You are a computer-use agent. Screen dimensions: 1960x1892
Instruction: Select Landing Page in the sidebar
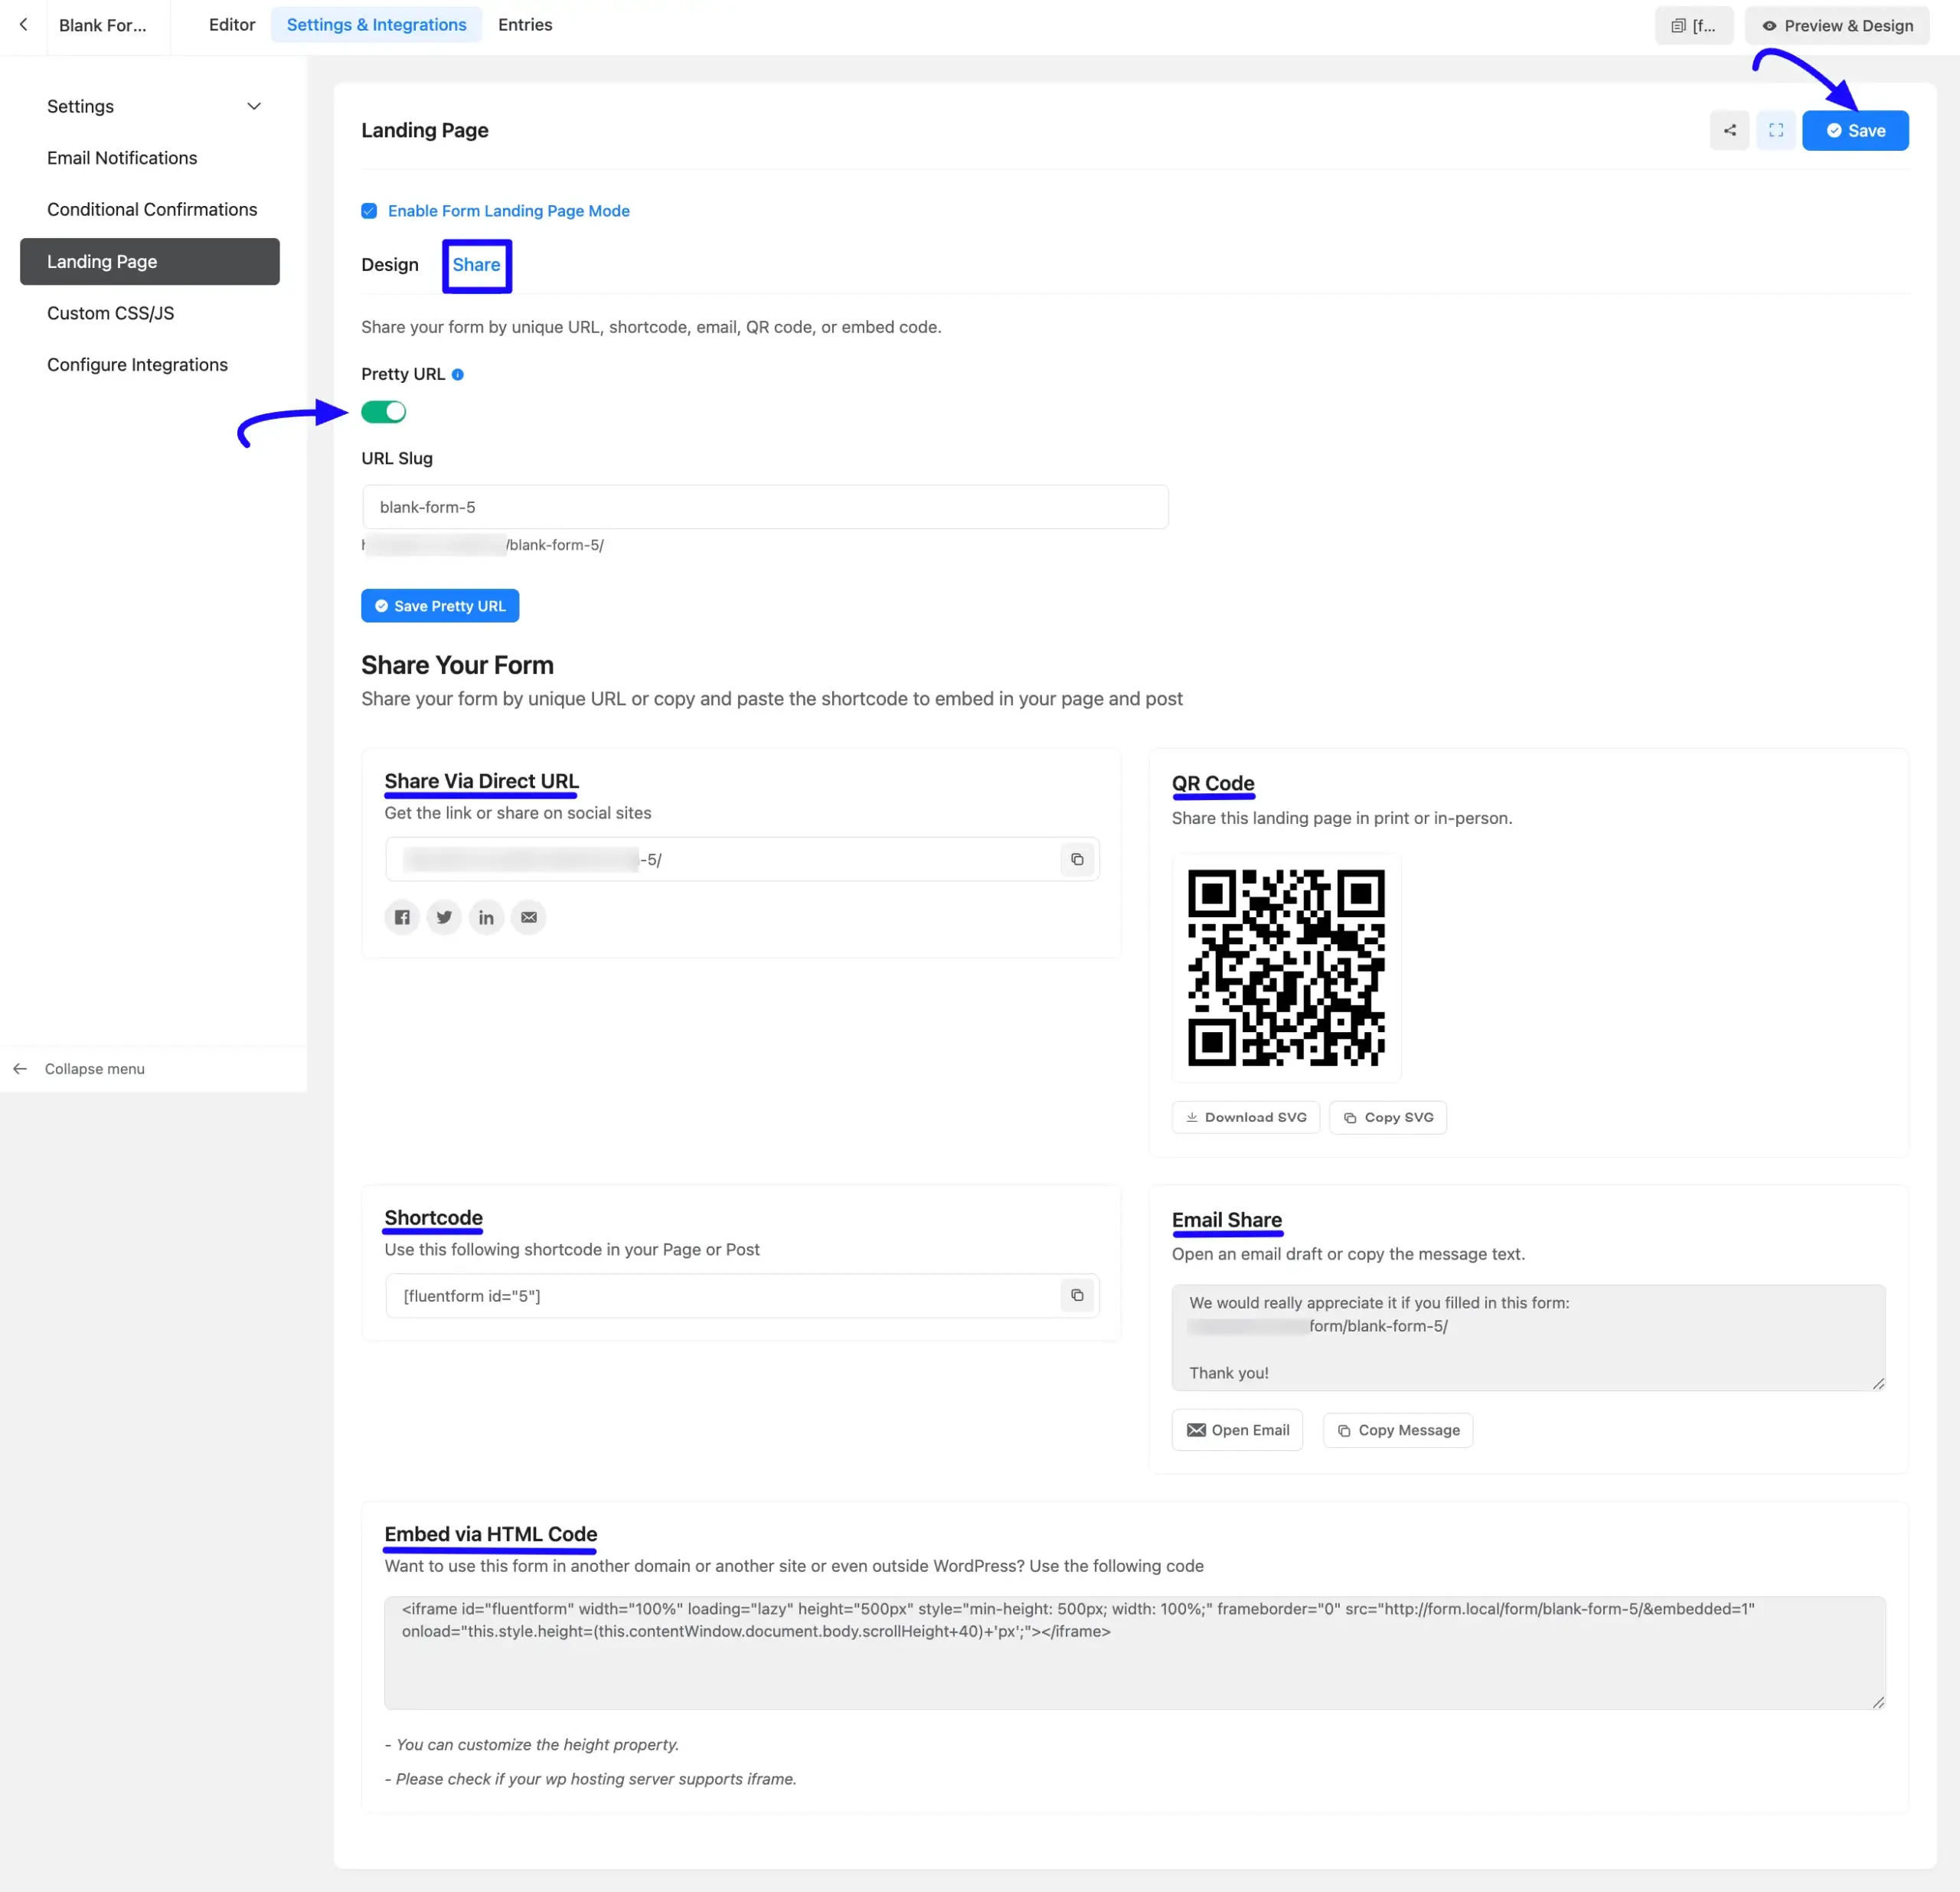pos(150,262)
